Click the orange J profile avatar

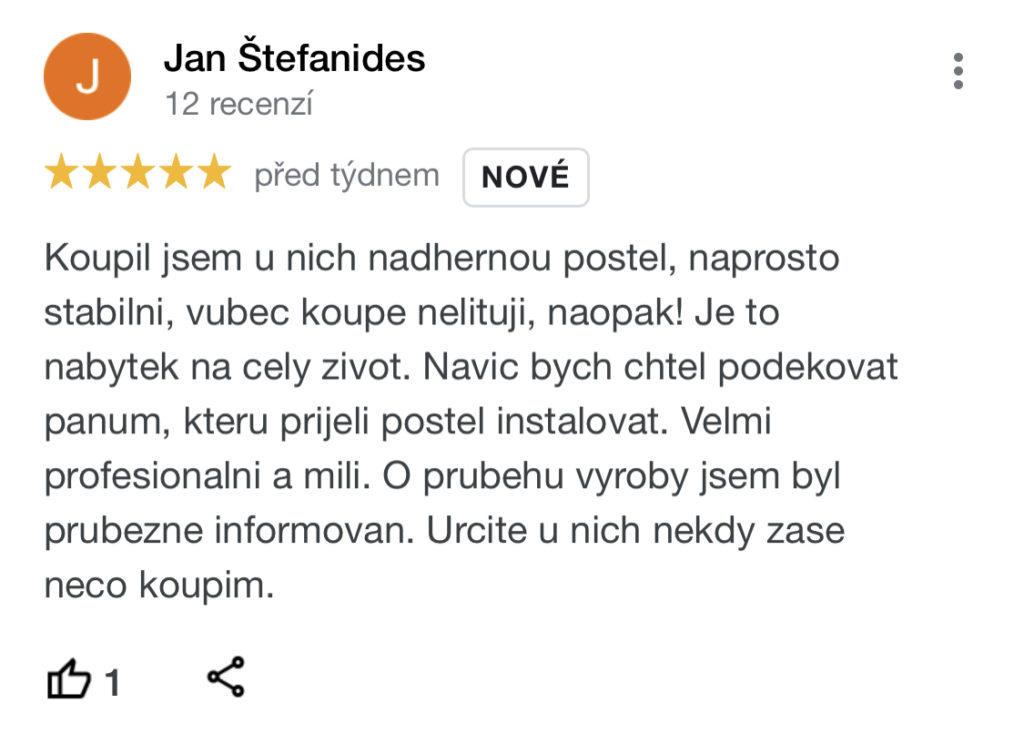point(87,76)
